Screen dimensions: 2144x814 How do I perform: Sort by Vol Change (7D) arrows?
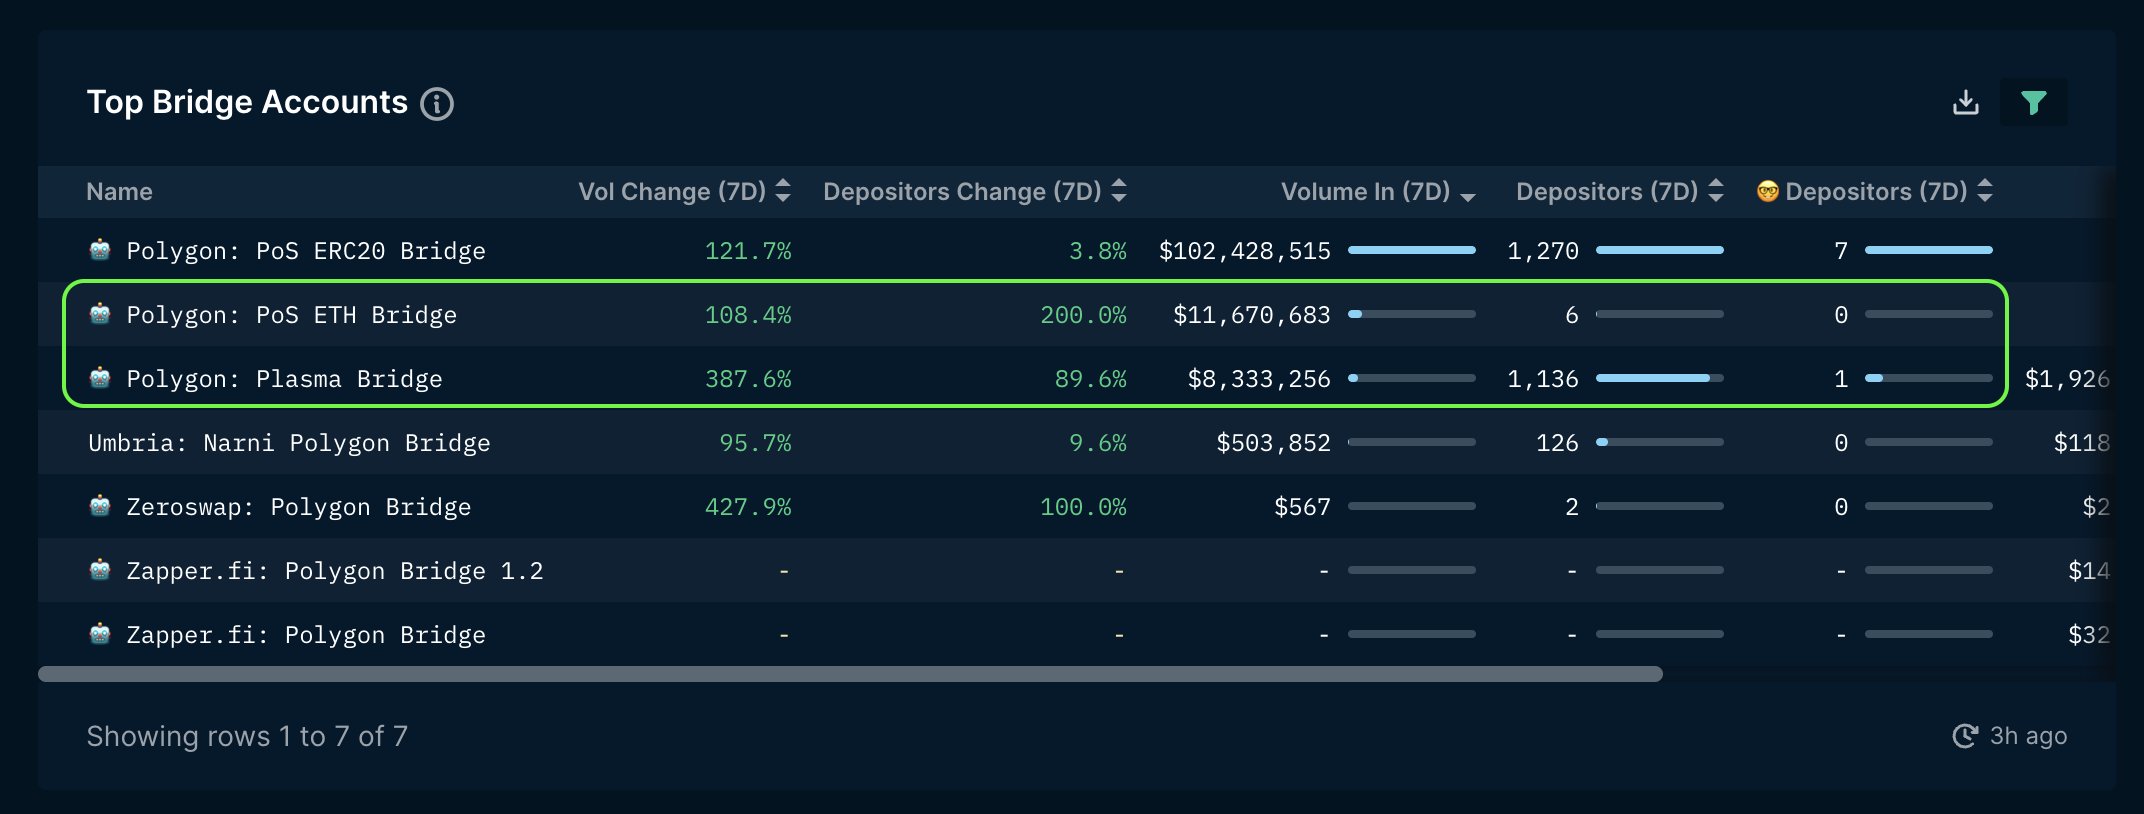click(x=783, y=190)
